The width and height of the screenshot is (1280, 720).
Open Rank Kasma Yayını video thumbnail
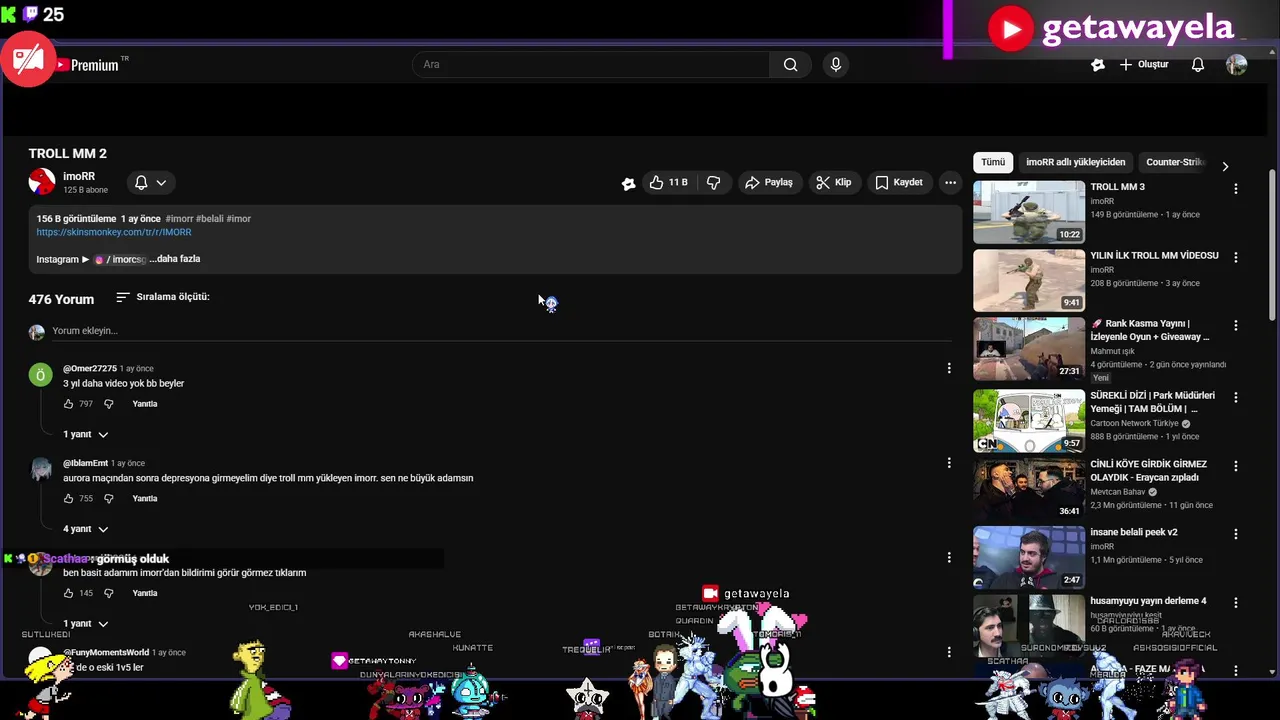pos(1029,349)
